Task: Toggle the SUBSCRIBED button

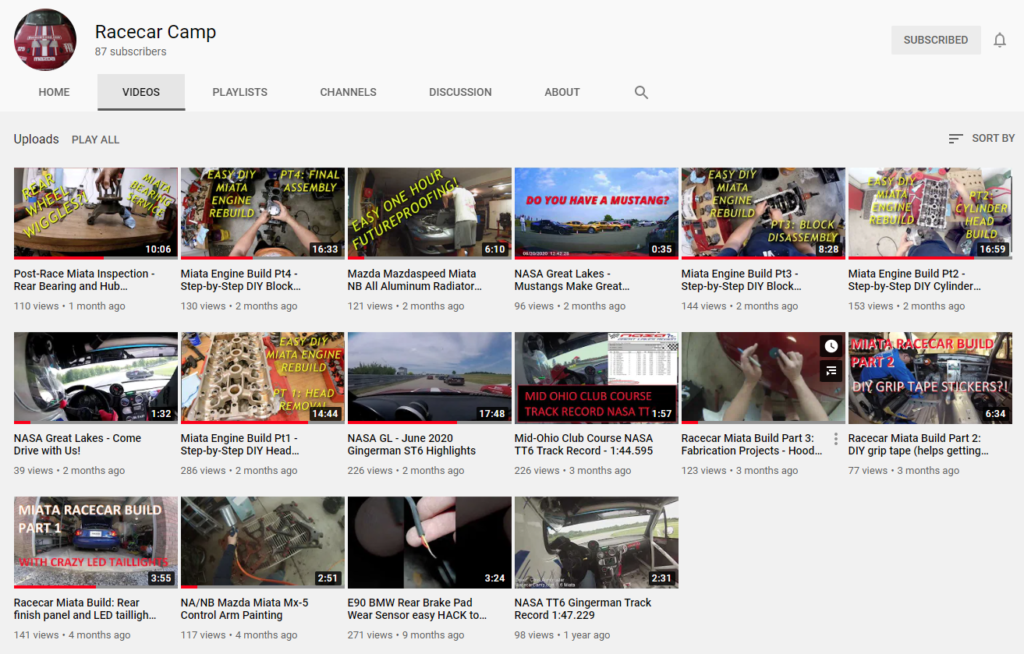Action: (x=936, y=40)
